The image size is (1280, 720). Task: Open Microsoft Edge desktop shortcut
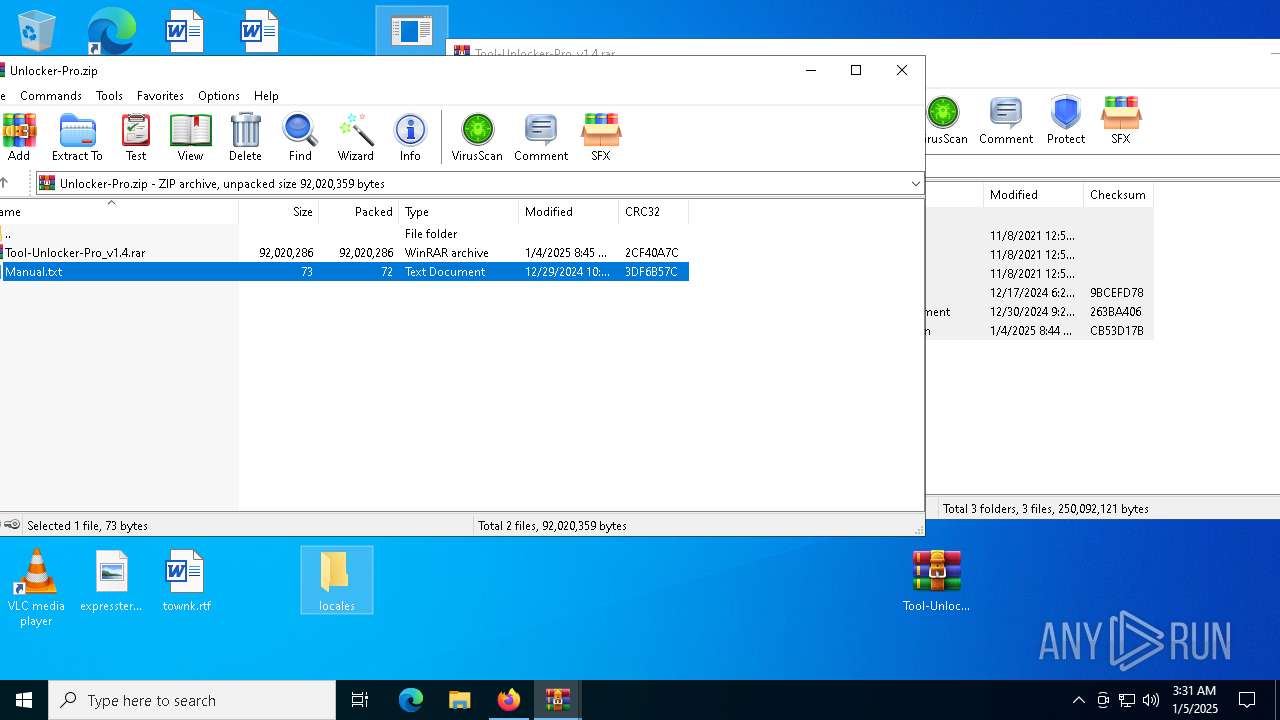tap(111, 30)
